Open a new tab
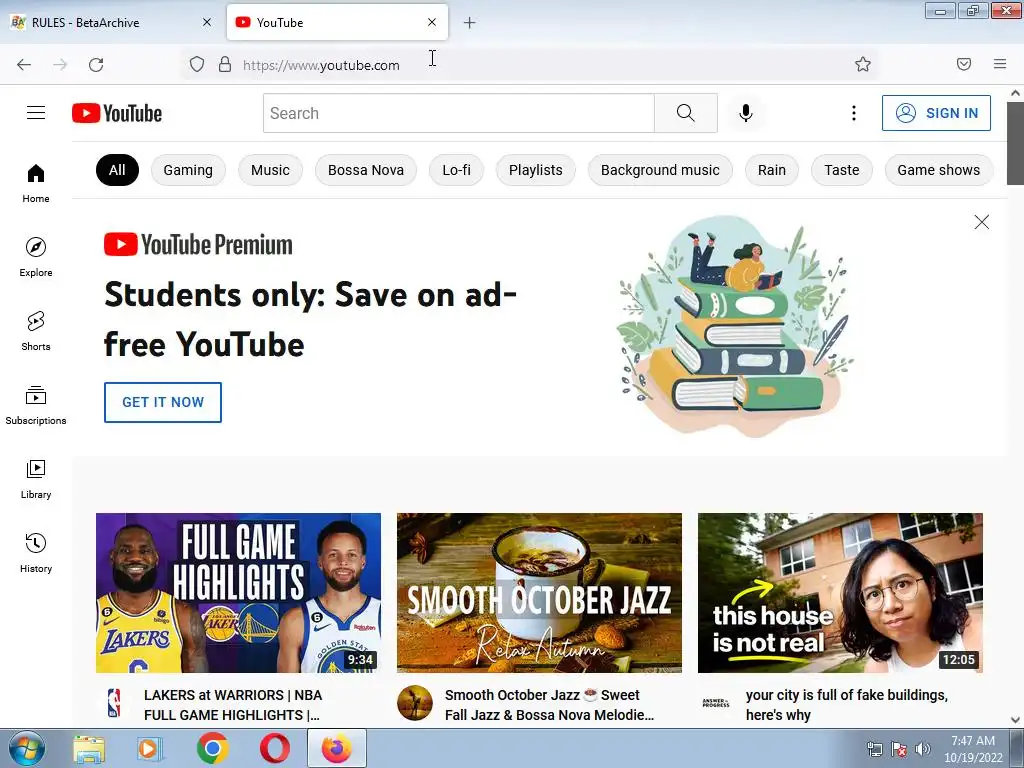The height and width of the screenshot is (768, 1024). click(x=470, y=23)
